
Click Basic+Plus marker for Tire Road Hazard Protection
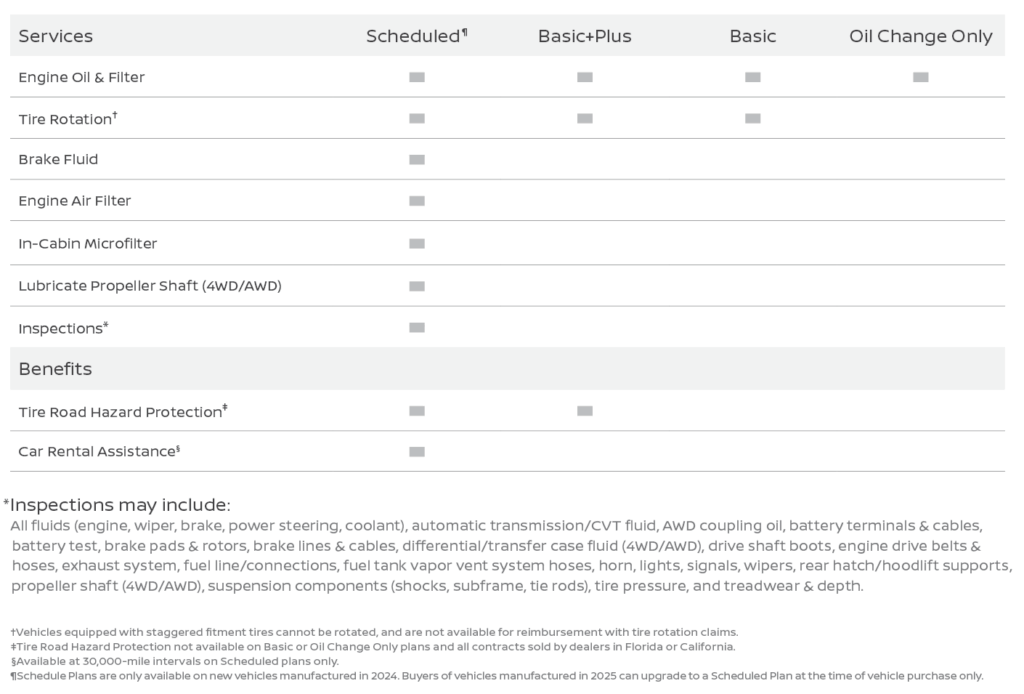585,411
